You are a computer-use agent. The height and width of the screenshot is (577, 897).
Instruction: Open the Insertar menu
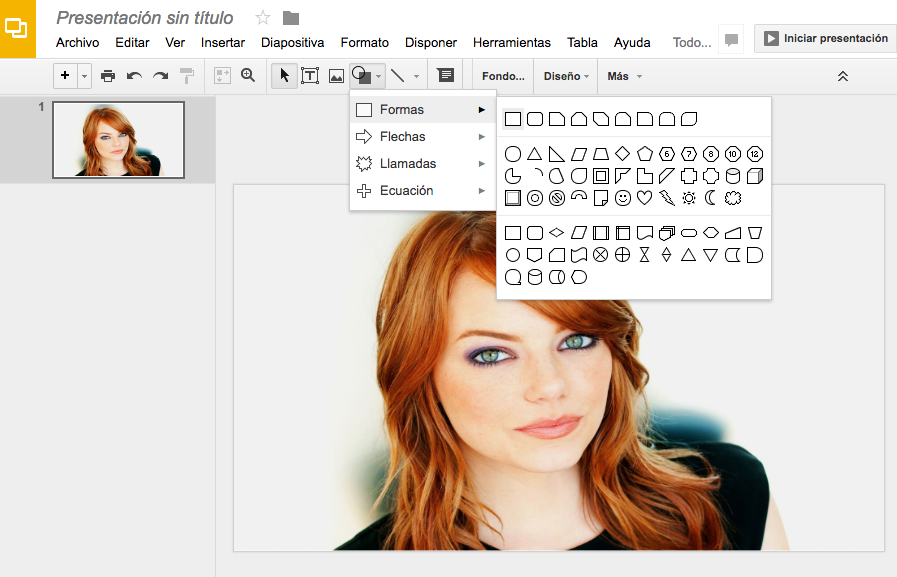tap(222, 43)
